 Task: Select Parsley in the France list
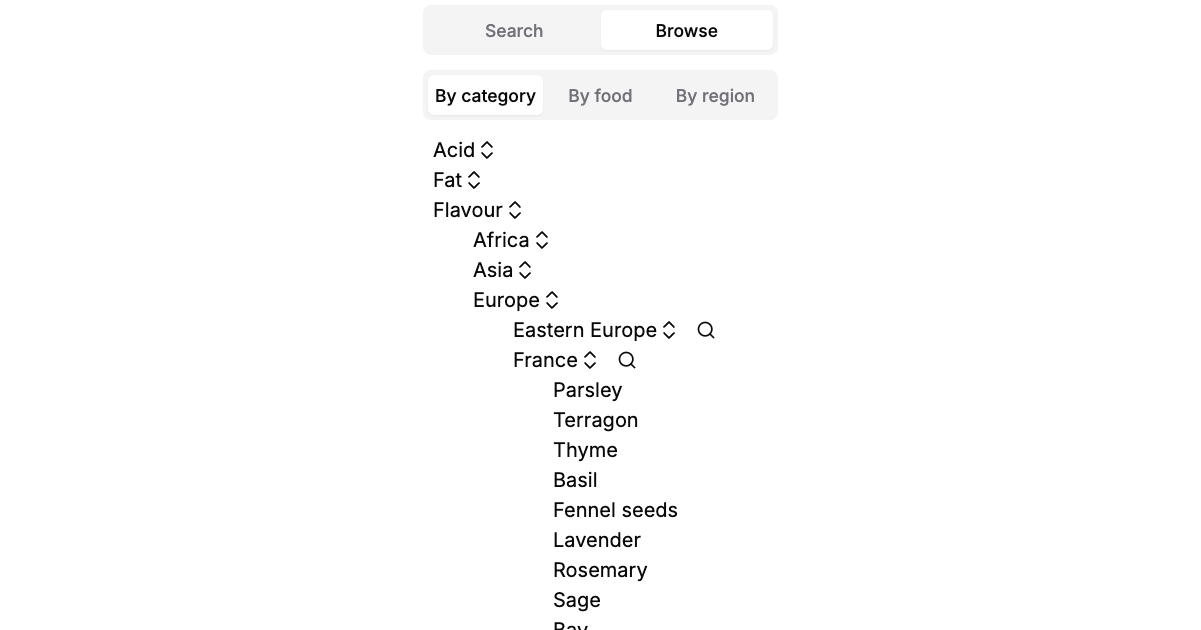[587, 390]
